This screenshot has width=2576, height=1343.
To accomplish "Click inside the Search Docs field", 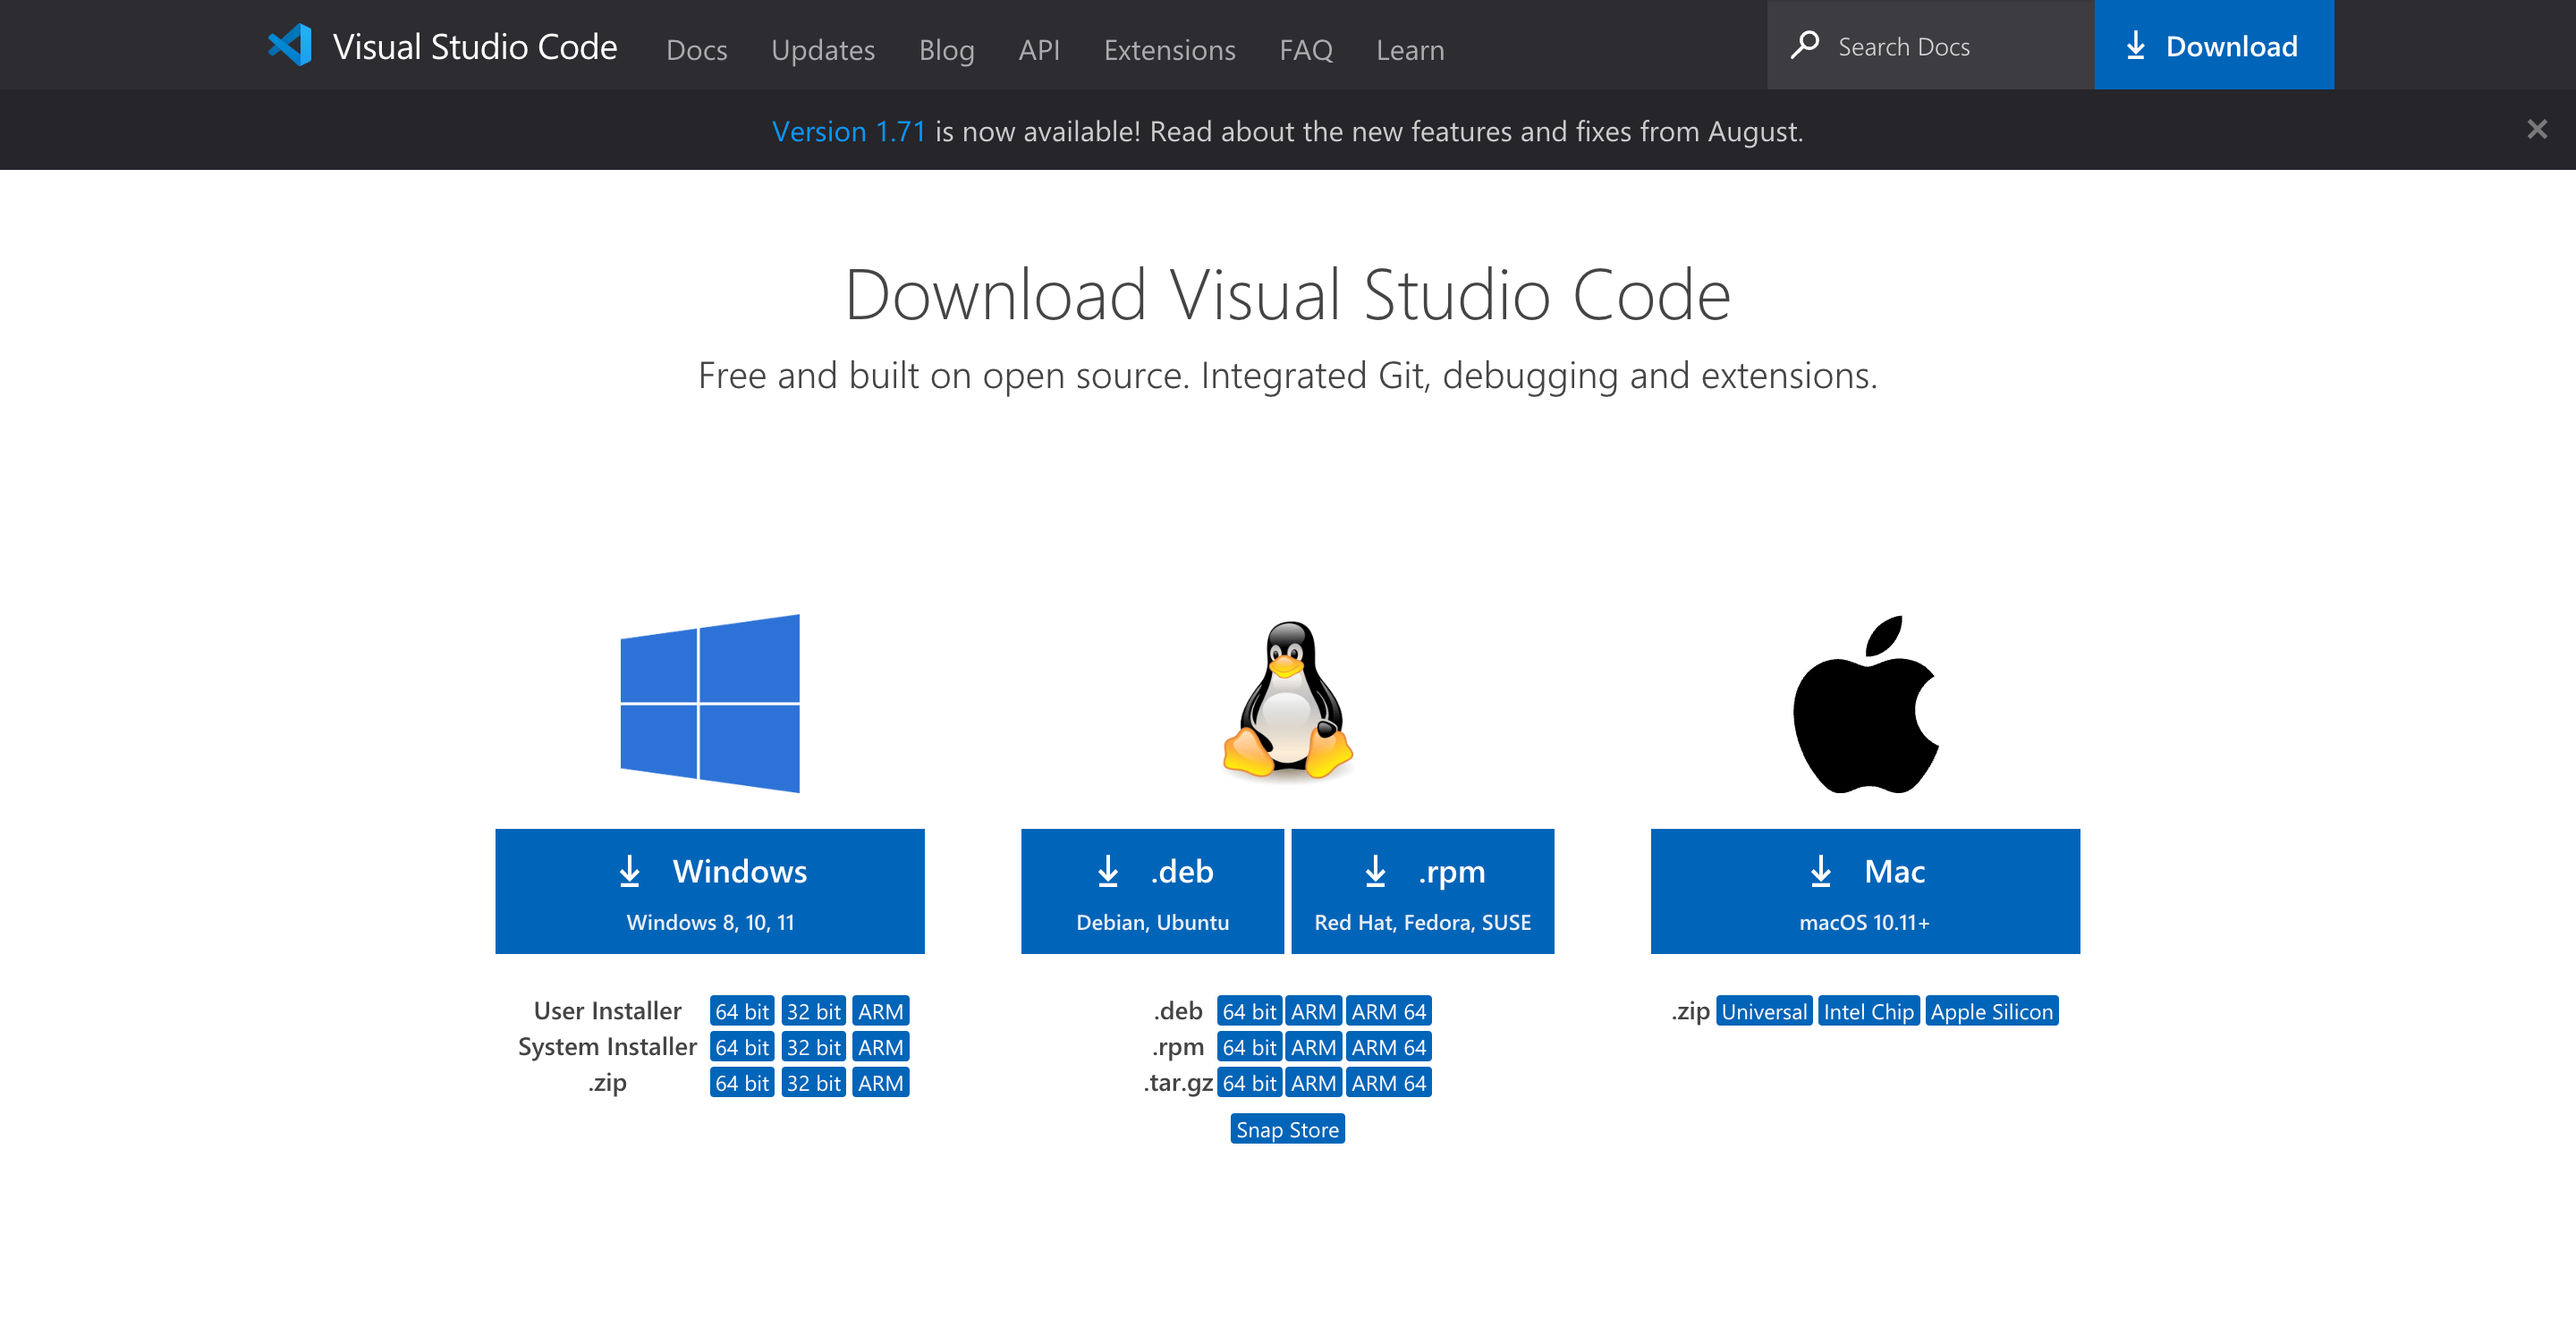I will tap(1930, 45).
